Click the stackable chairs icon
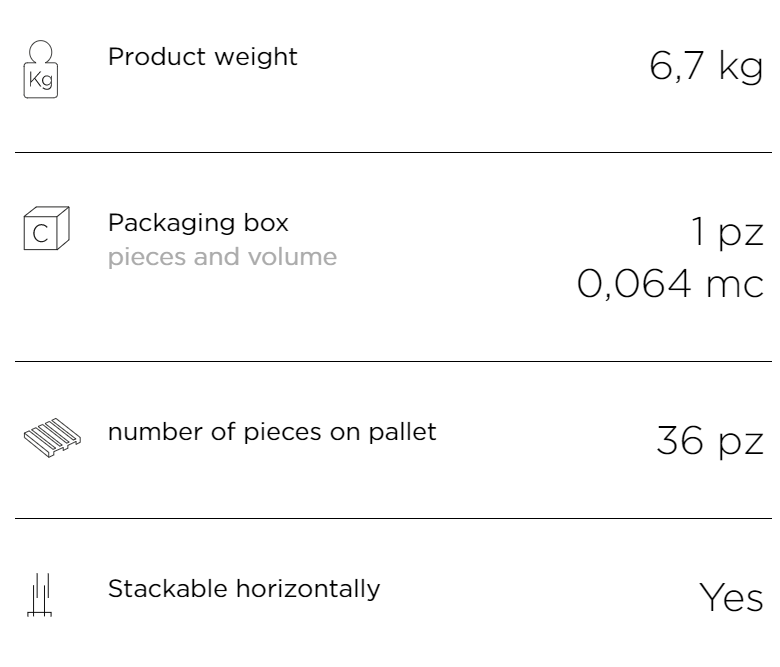Image resolution: width=780 pixels, height=667 pixels. coord(39,595)
